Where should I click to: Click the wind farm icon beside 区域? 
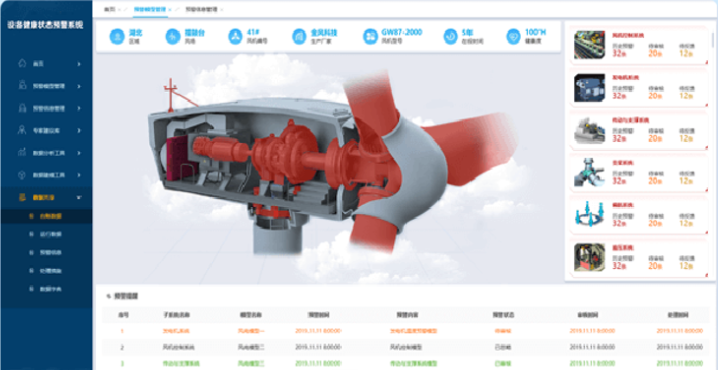(x=173, y=36)
